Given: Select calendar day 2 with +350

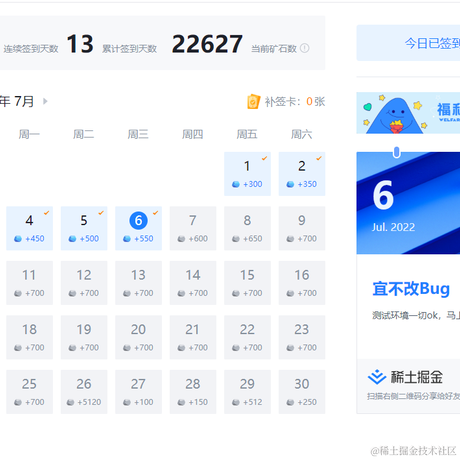Looking at the screenshot, I should pyautogui.click(x=302, y=174).
